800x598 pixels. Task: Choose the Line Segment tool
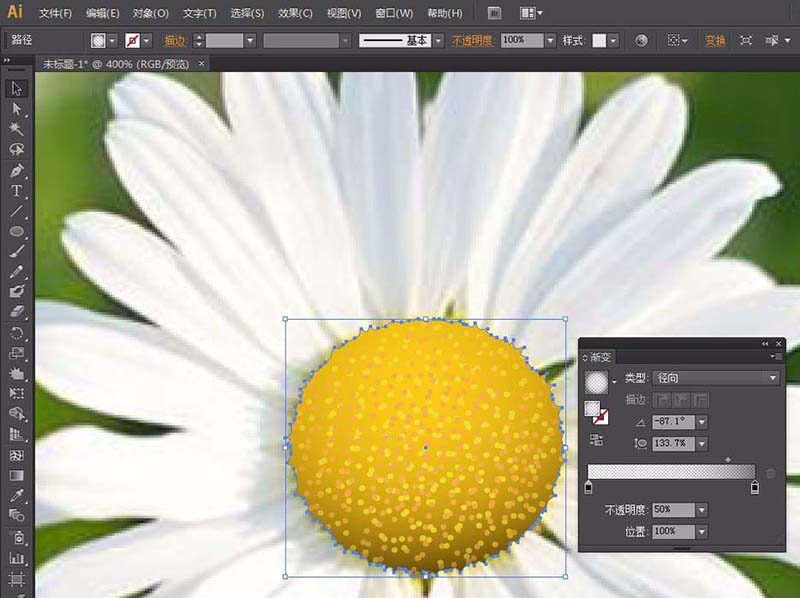(x=16, y=211)
